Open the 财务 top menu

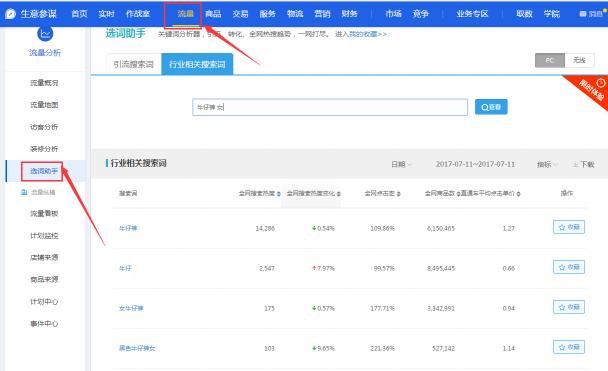tap(349, 14)
